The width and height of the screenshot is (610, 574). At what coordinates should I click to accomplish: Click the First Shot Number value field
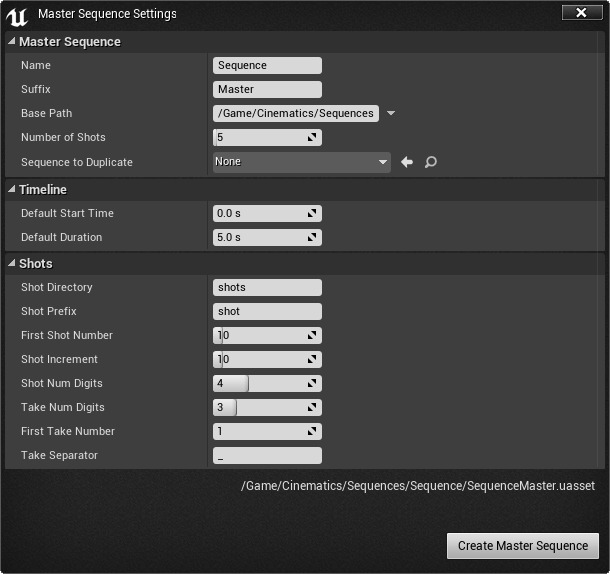coord(267,335)
